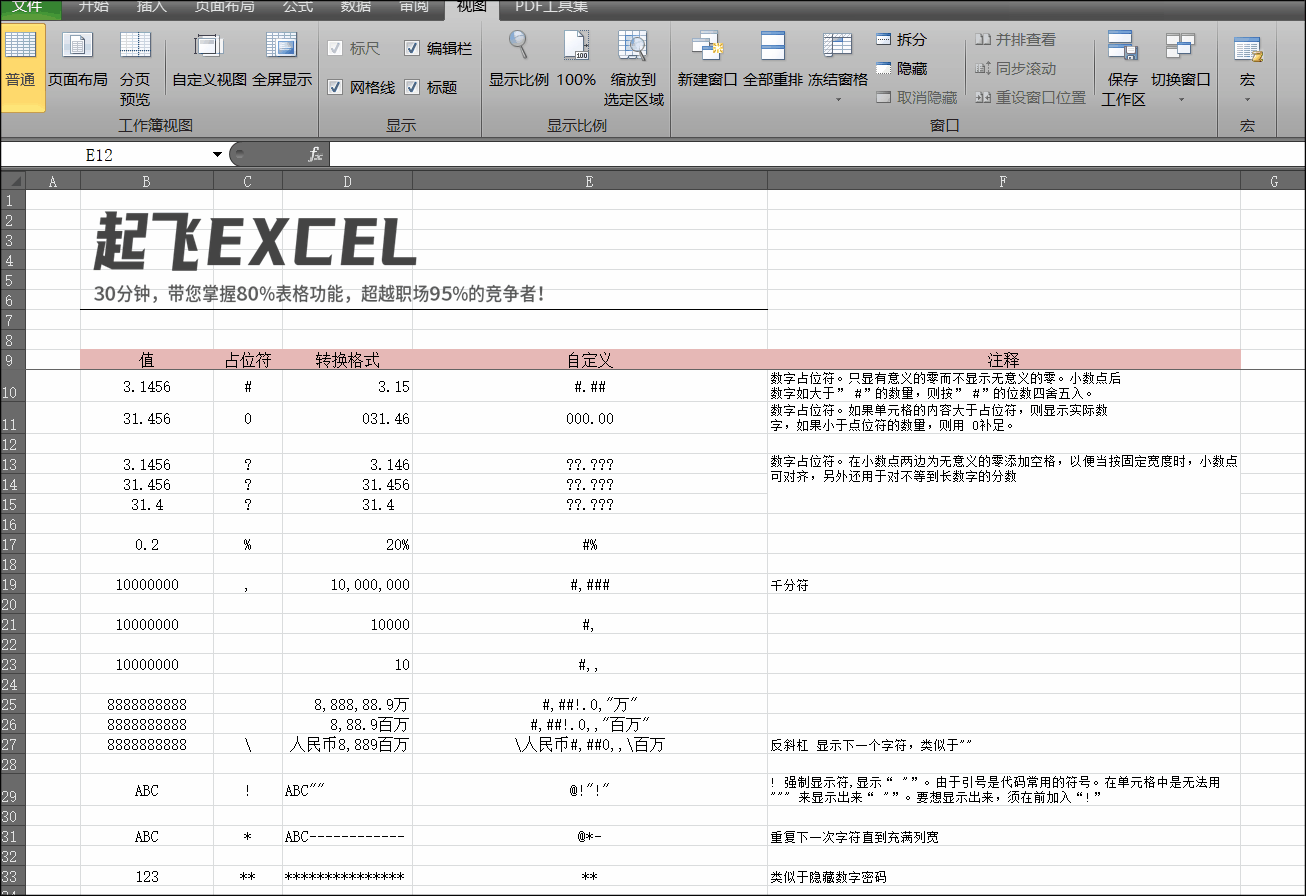1306x896 pixels.
Task: Click the 自定义 header cell
Action: [x=590, y=360]
